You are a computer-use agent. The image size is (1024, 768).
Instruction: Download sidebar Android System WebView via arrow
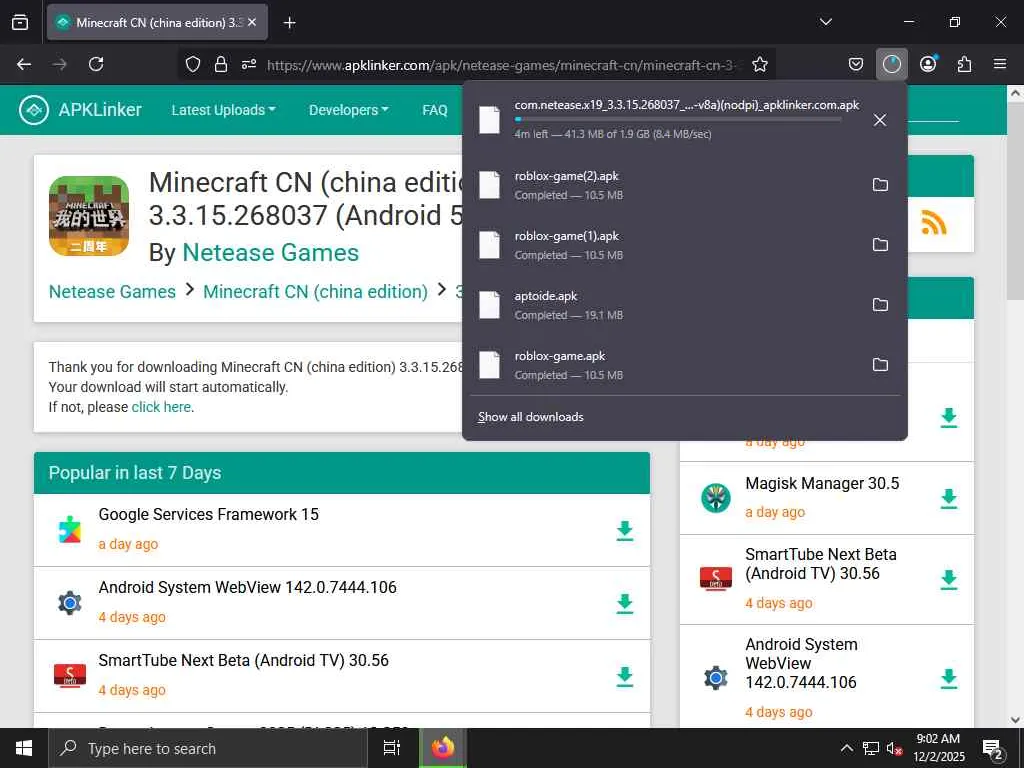point(949,679)
